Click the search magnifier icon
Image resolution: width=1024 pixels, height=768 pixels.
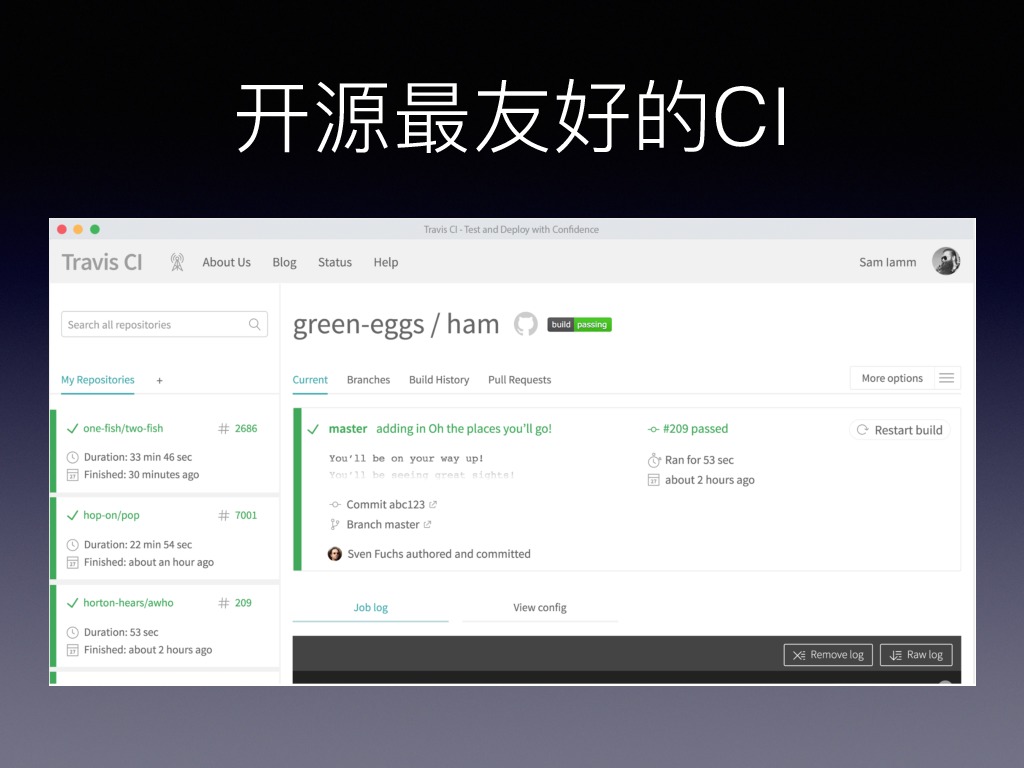[x=255, y=324]
